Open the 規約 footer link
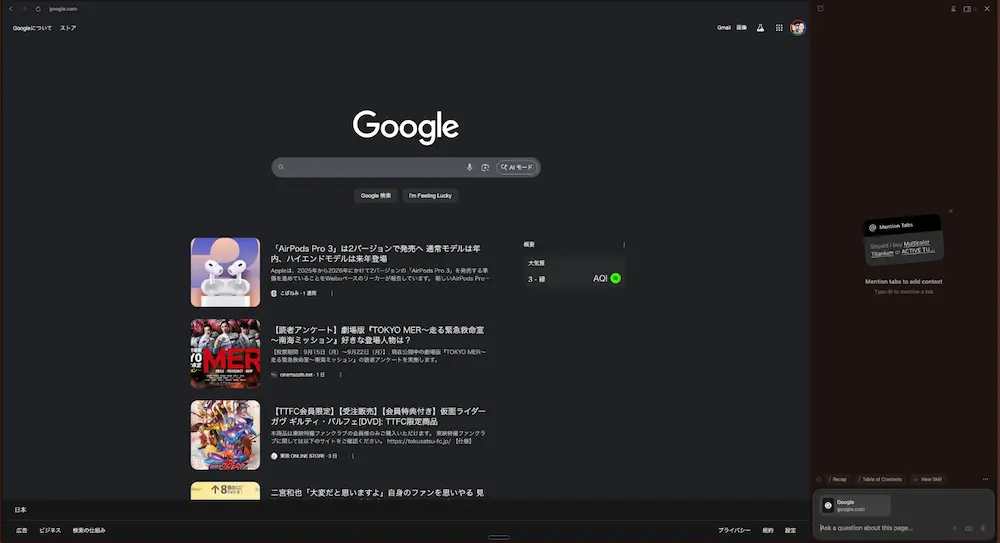 click(768, 530)
